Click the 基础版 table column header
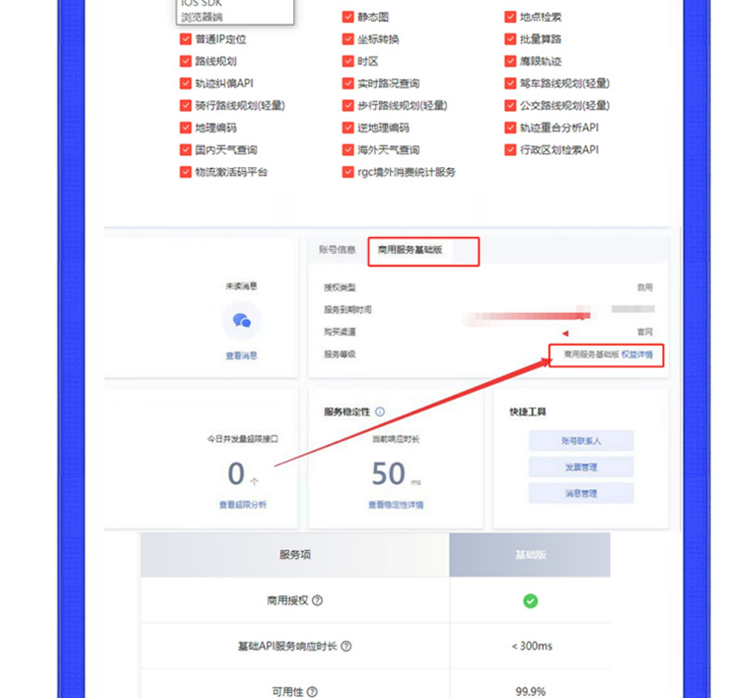The image size is (750, 698). pos(529,554)
